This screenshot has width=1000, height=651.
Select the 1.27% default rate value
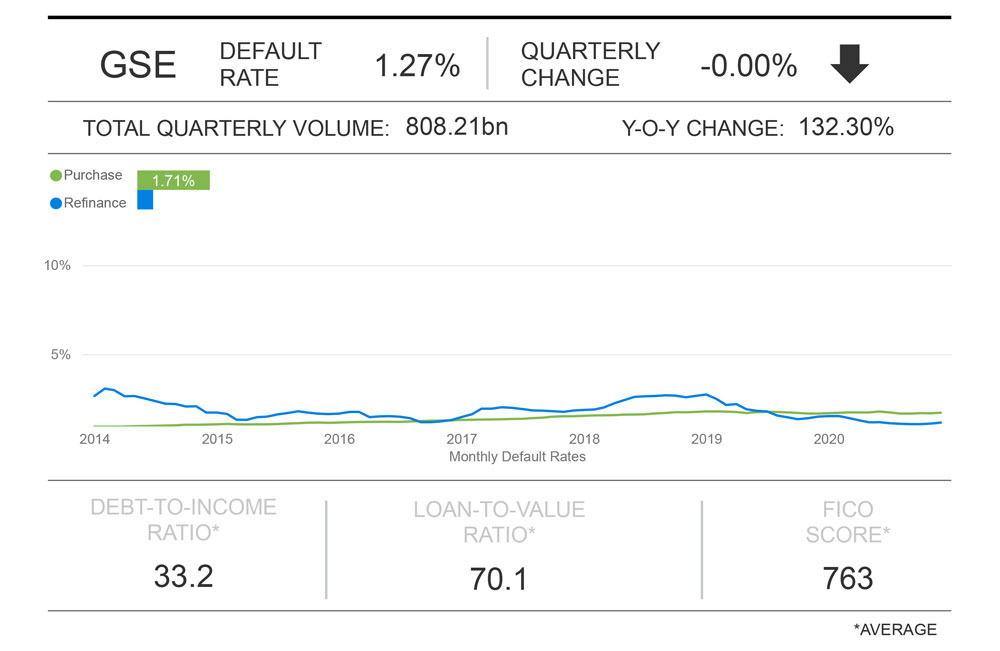[417, 66]
